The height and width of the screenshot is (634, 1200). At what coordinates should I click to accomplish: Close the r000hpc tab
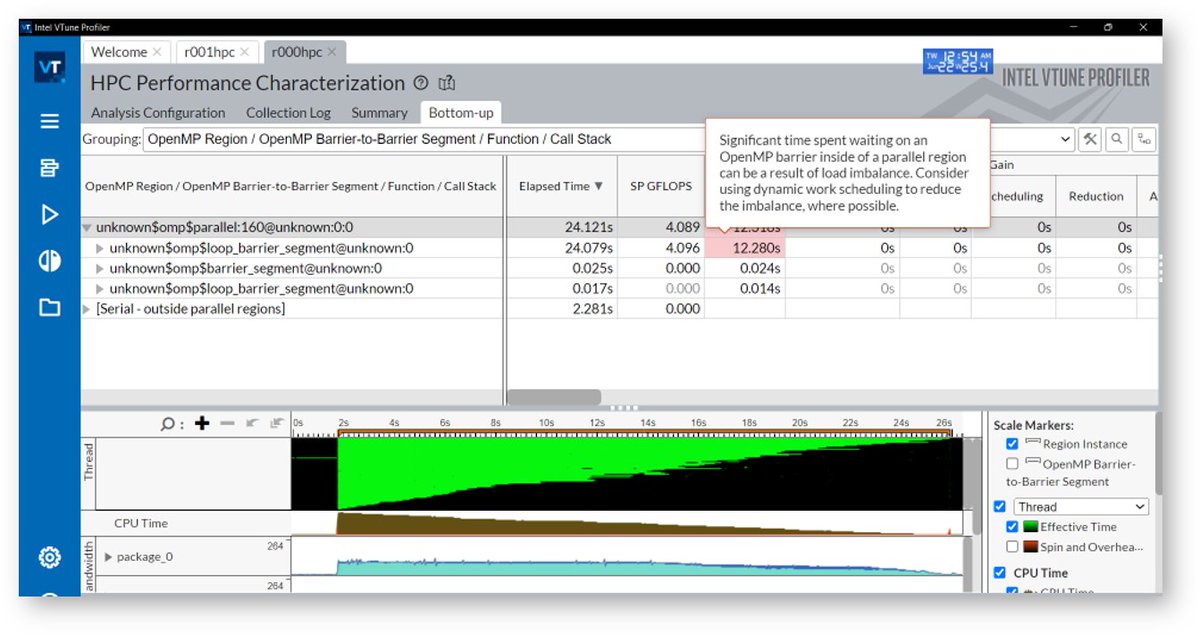(x=332, y=52)
